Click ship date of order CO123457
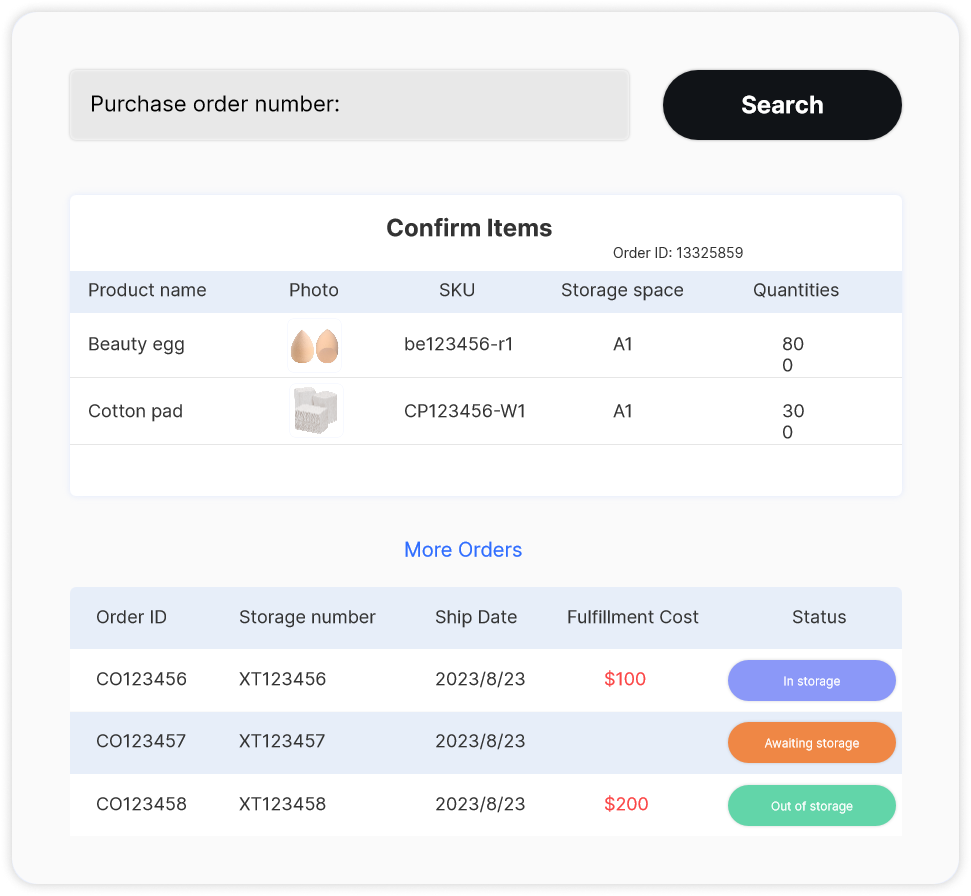 (480, 741)
